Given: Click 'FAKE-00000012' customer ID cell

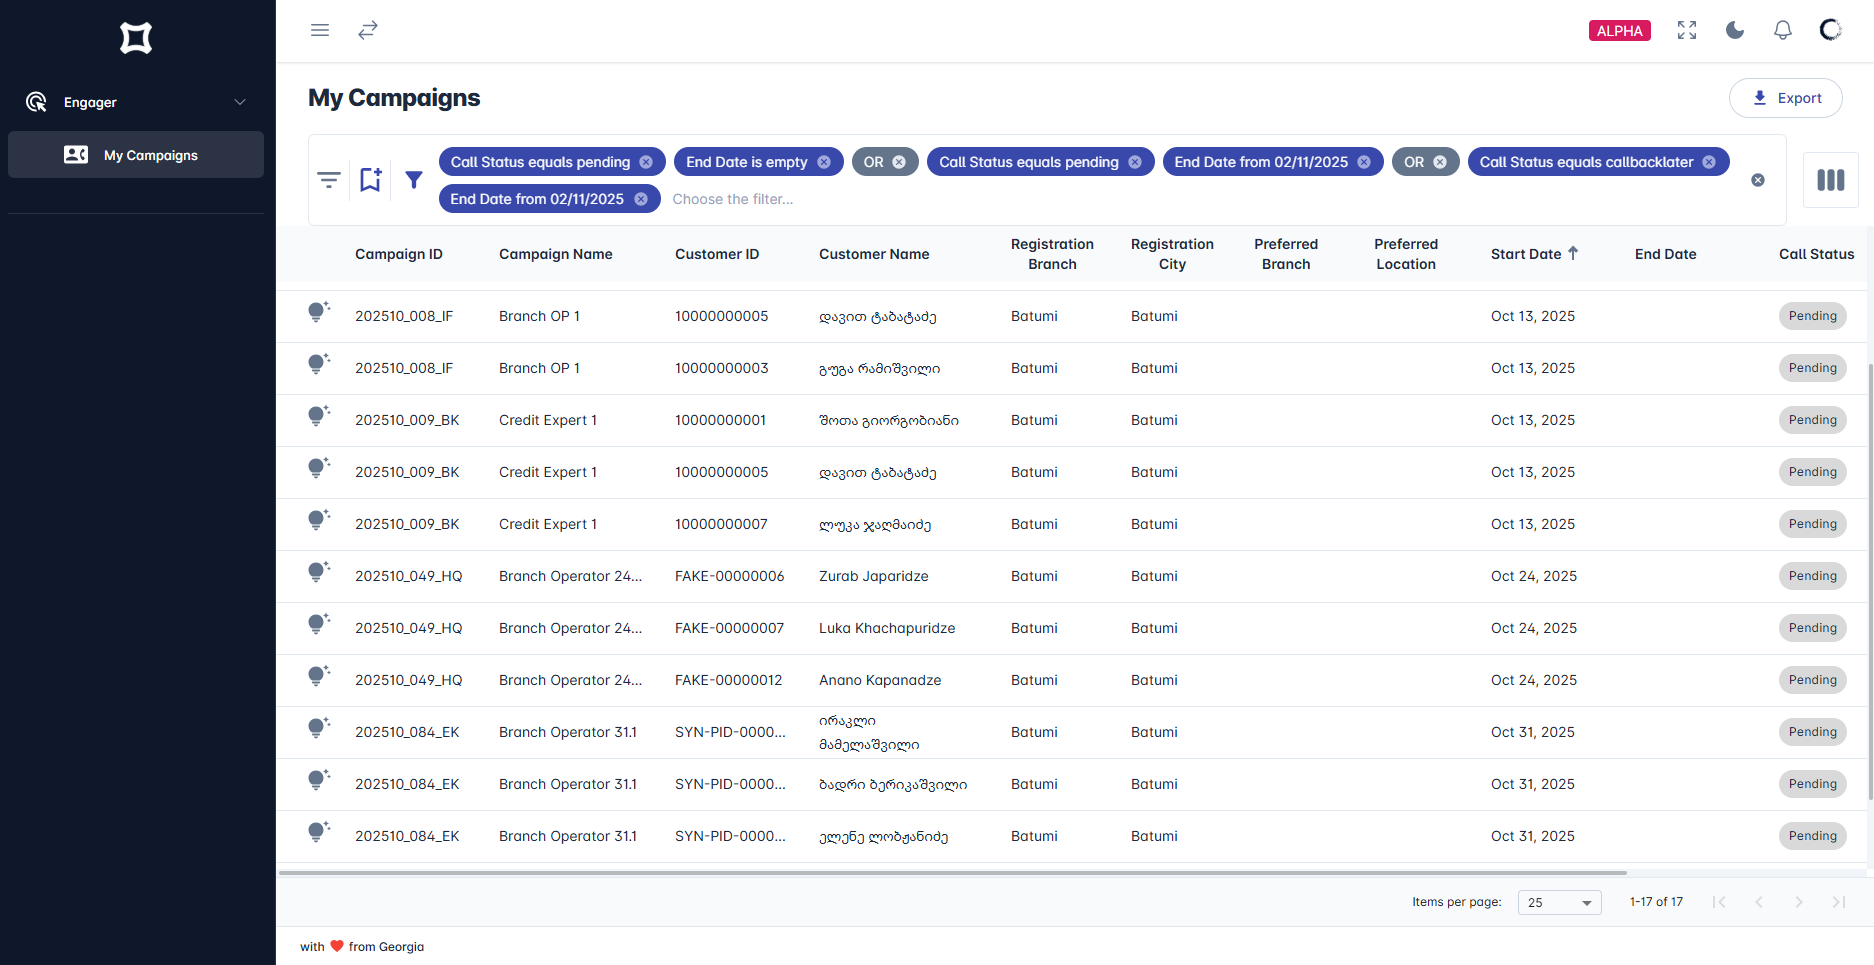Looking at the screenshot, I should [729, 680].
